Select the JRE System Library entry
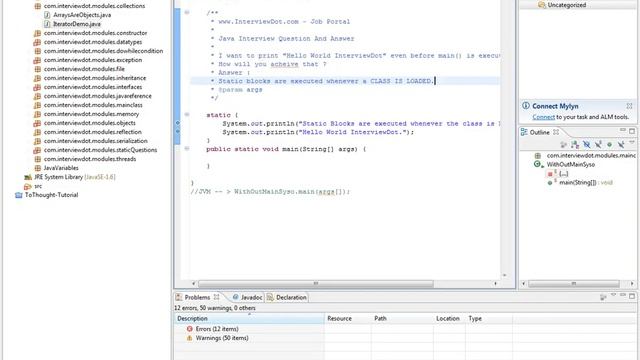This screenshot has height=360, width=640. (x=75, y=177)
